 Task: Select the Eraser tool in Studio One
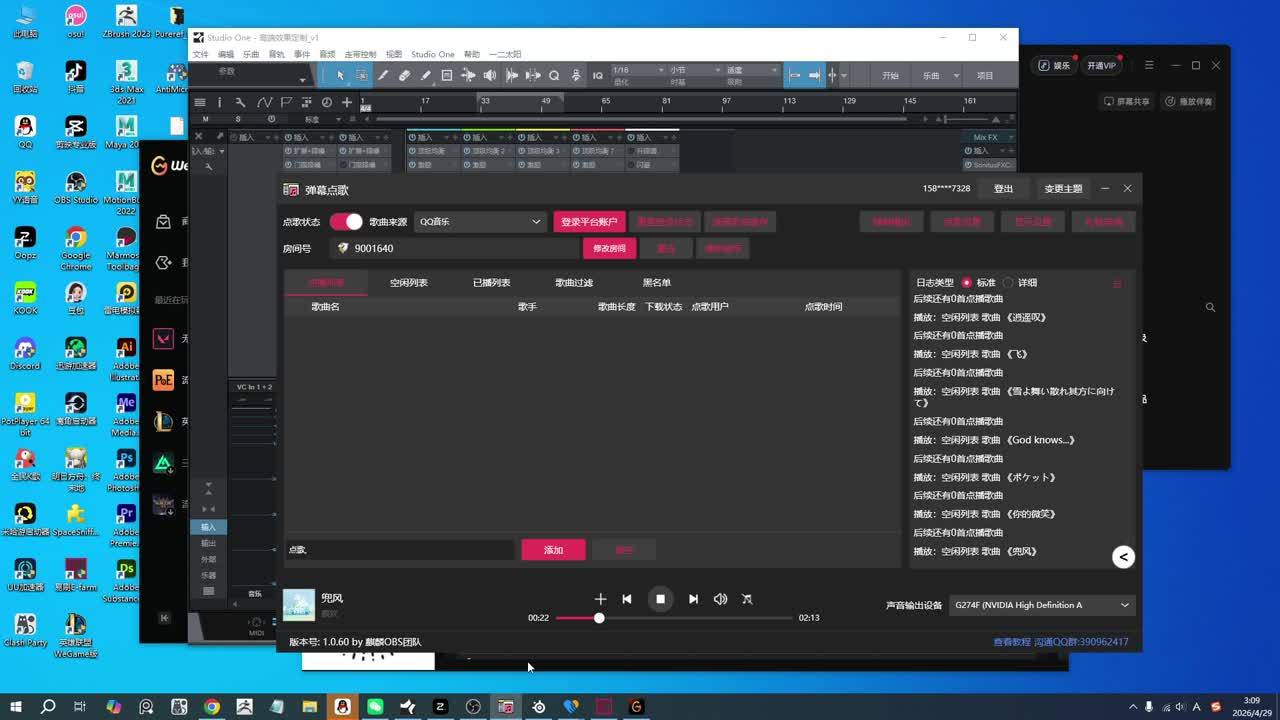pos(404,75)
